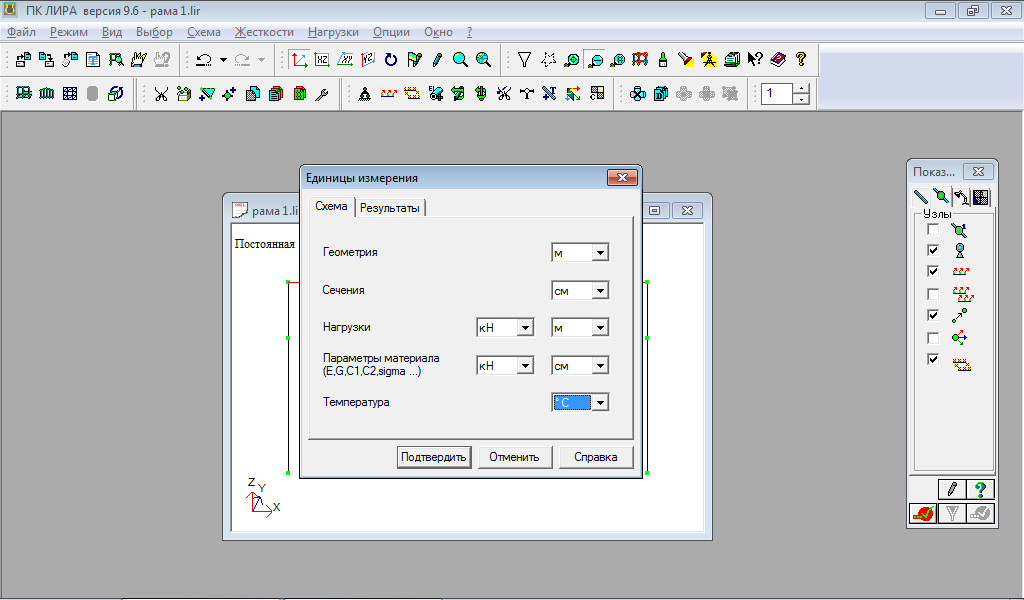1024x600 pixels.
Task: Toggle the seventh checkbox under Узлы
Action: click(x=933, y=359)
